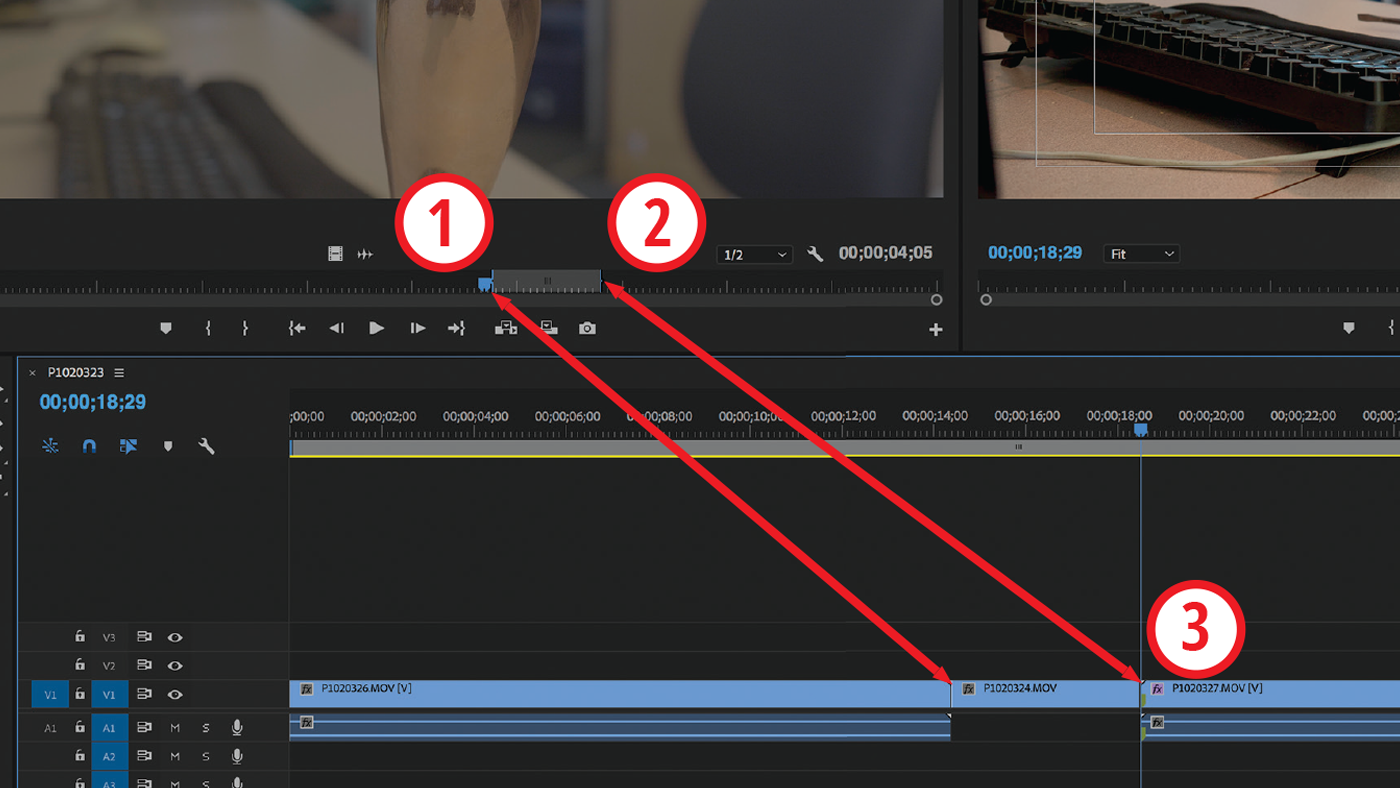Viewport: 1400px width, 788px height.
Task: Click the blue timecode in the Program Monitor
Action: 1035,253
